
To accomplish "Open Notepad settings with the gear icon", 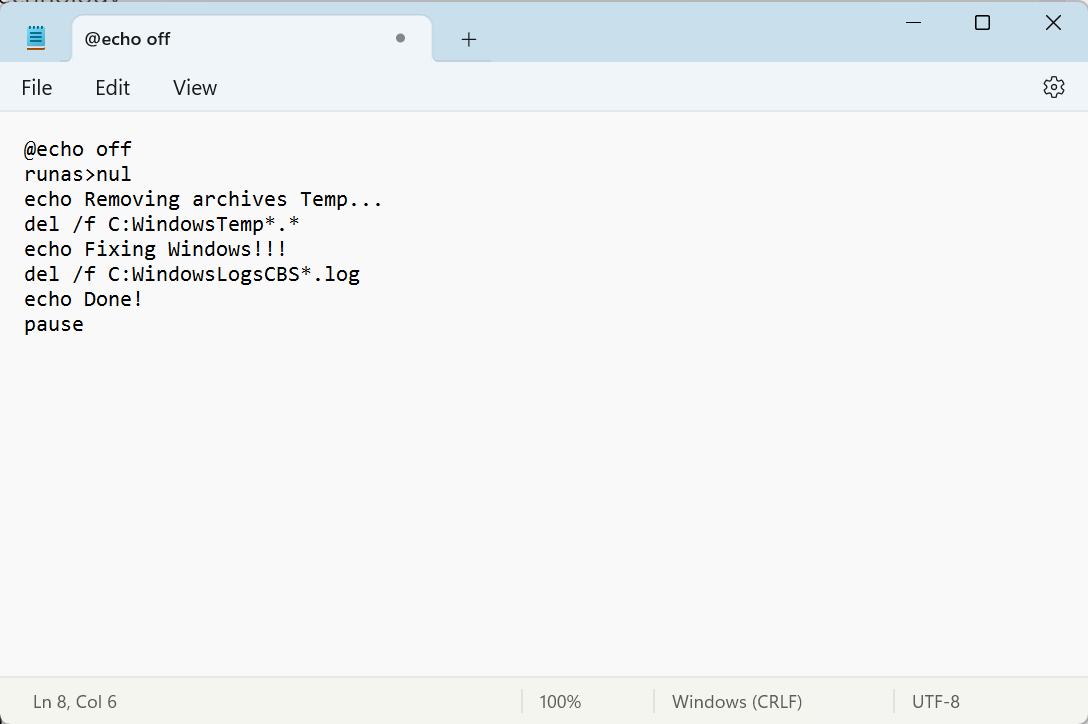I will 1053,88.
